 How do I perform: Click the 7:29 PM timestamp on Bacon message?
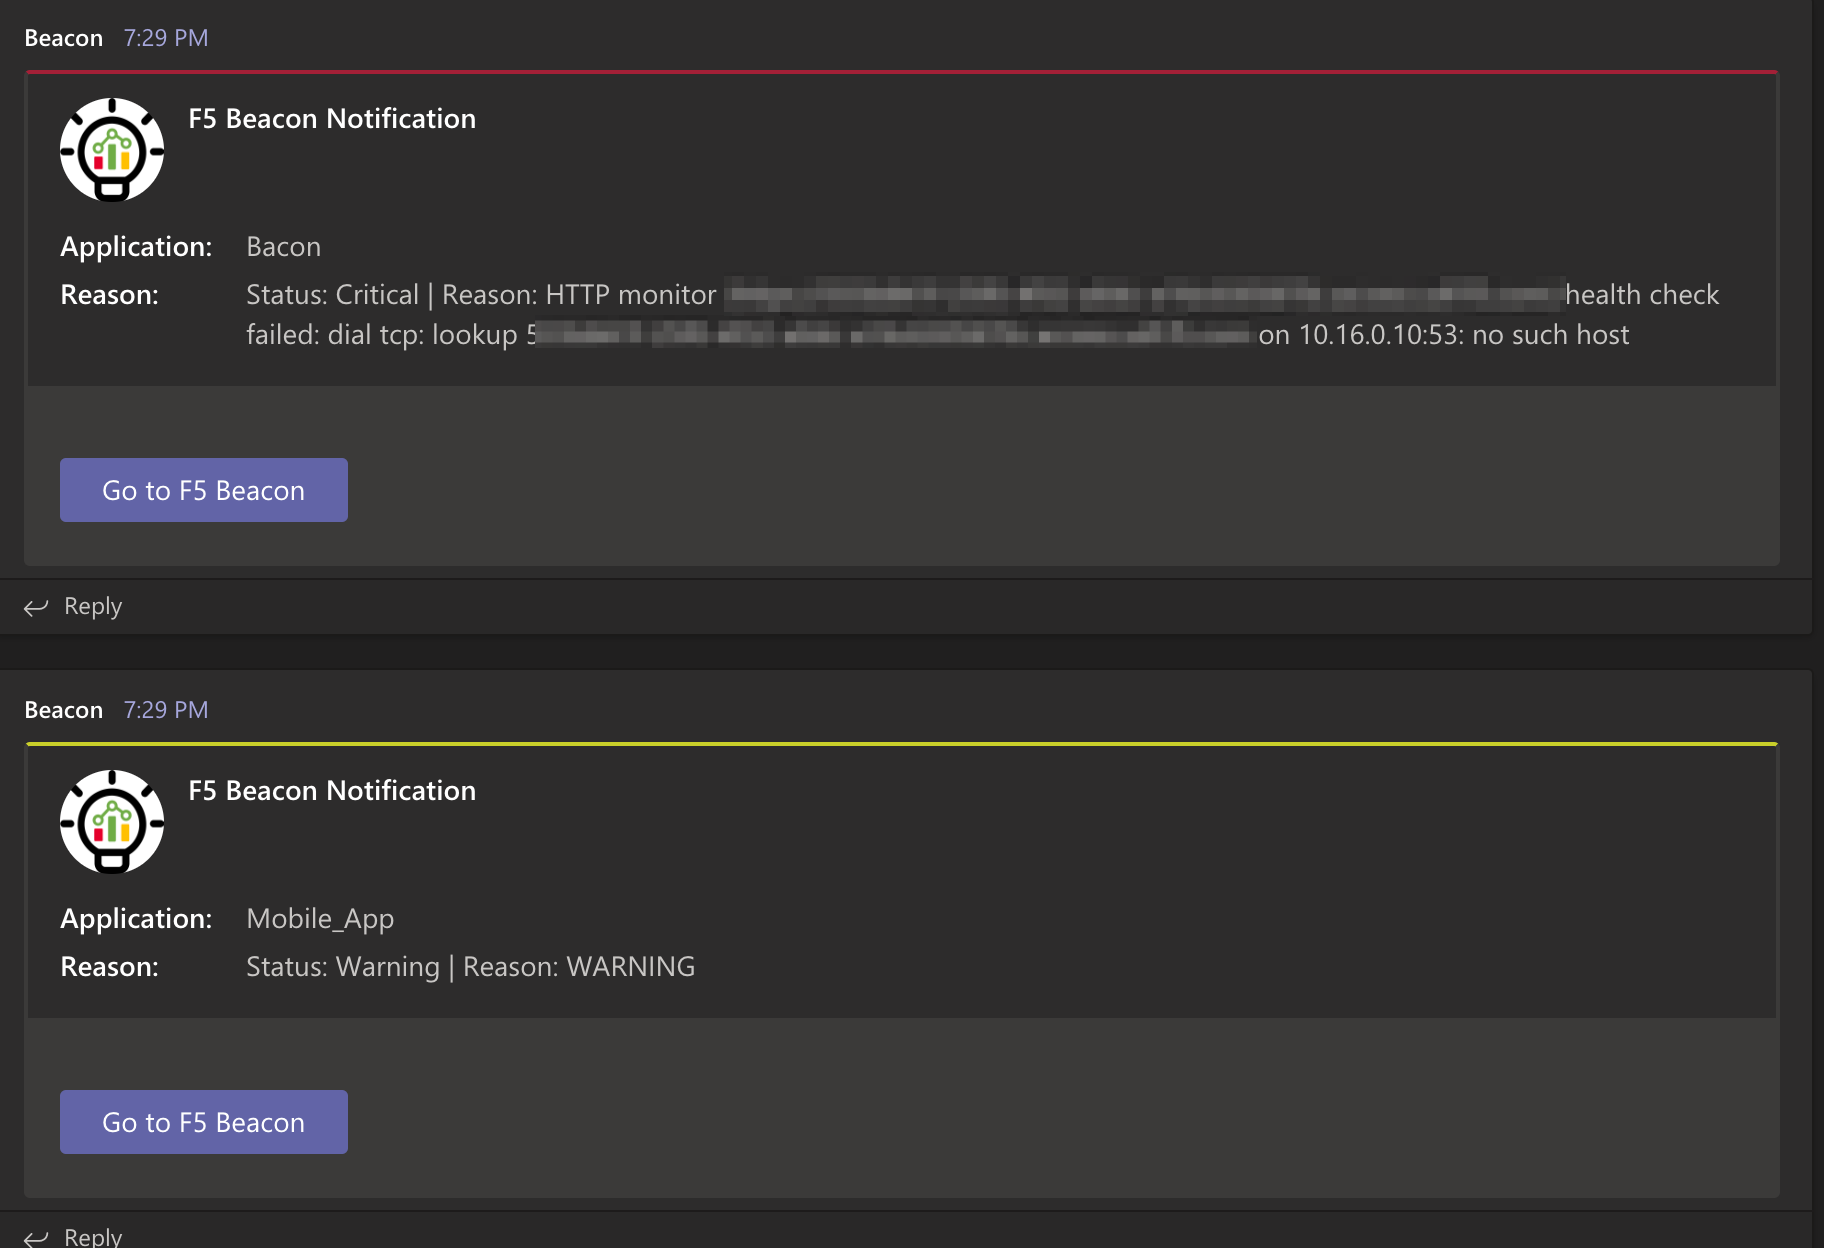click(x=166, y=38)
